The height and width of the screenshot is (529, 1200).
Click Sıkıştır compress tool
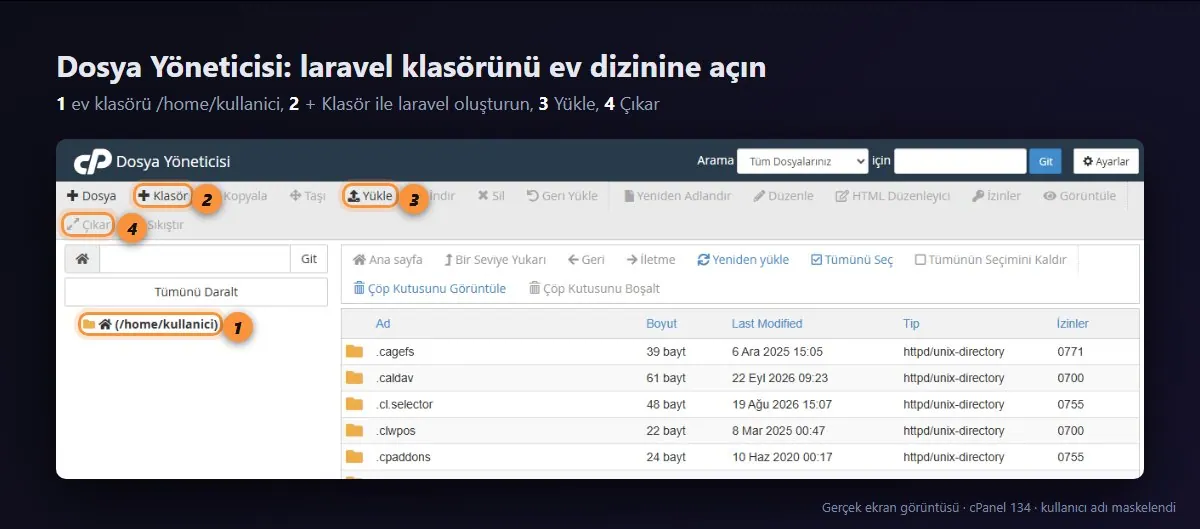(165, 225)
